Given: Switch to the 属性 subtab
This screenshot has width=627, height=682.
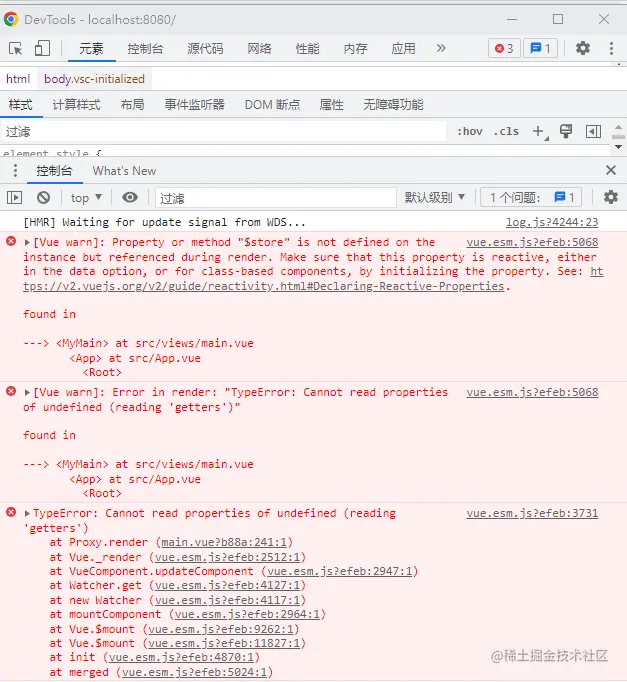Looking at the screenshot, I should tap(331, 105).
